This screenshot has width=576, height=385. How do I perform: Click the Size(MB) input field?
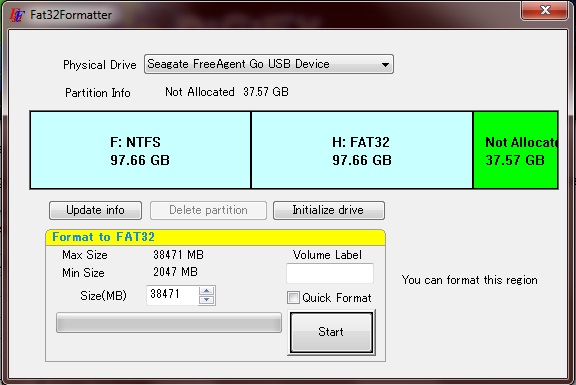click(172, 295)
